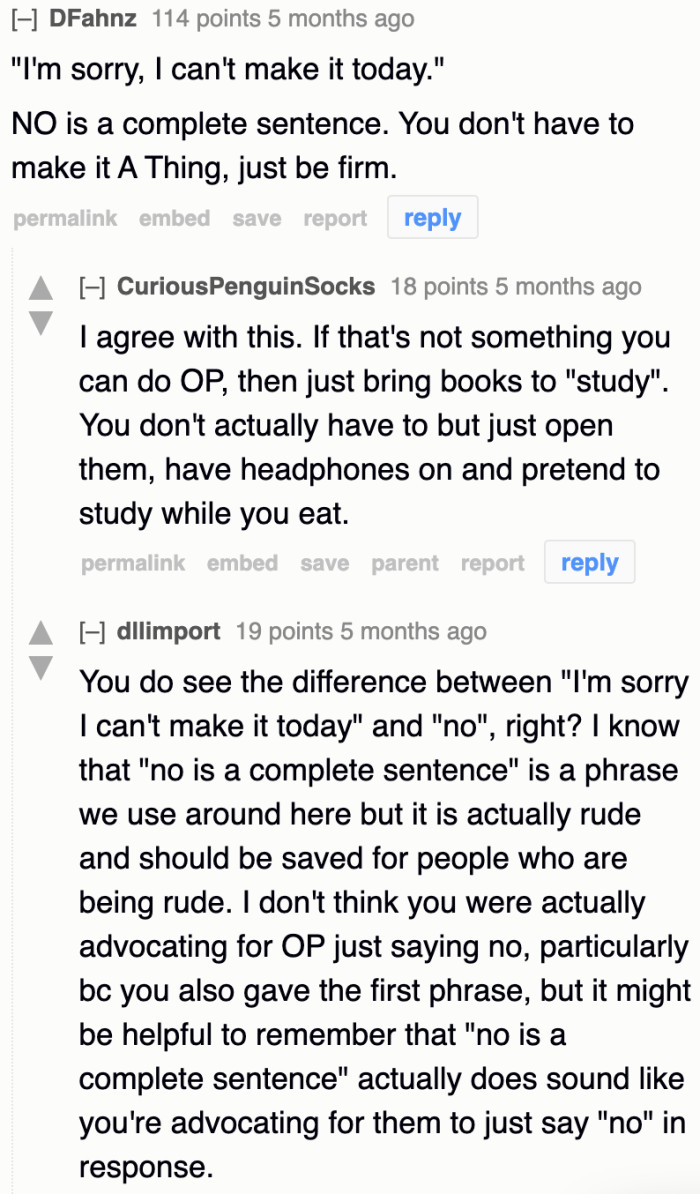Downvote CuriousPenguinSocks' comment
The width and height of the screenshot is (700, 1194).
pos(40,322)
